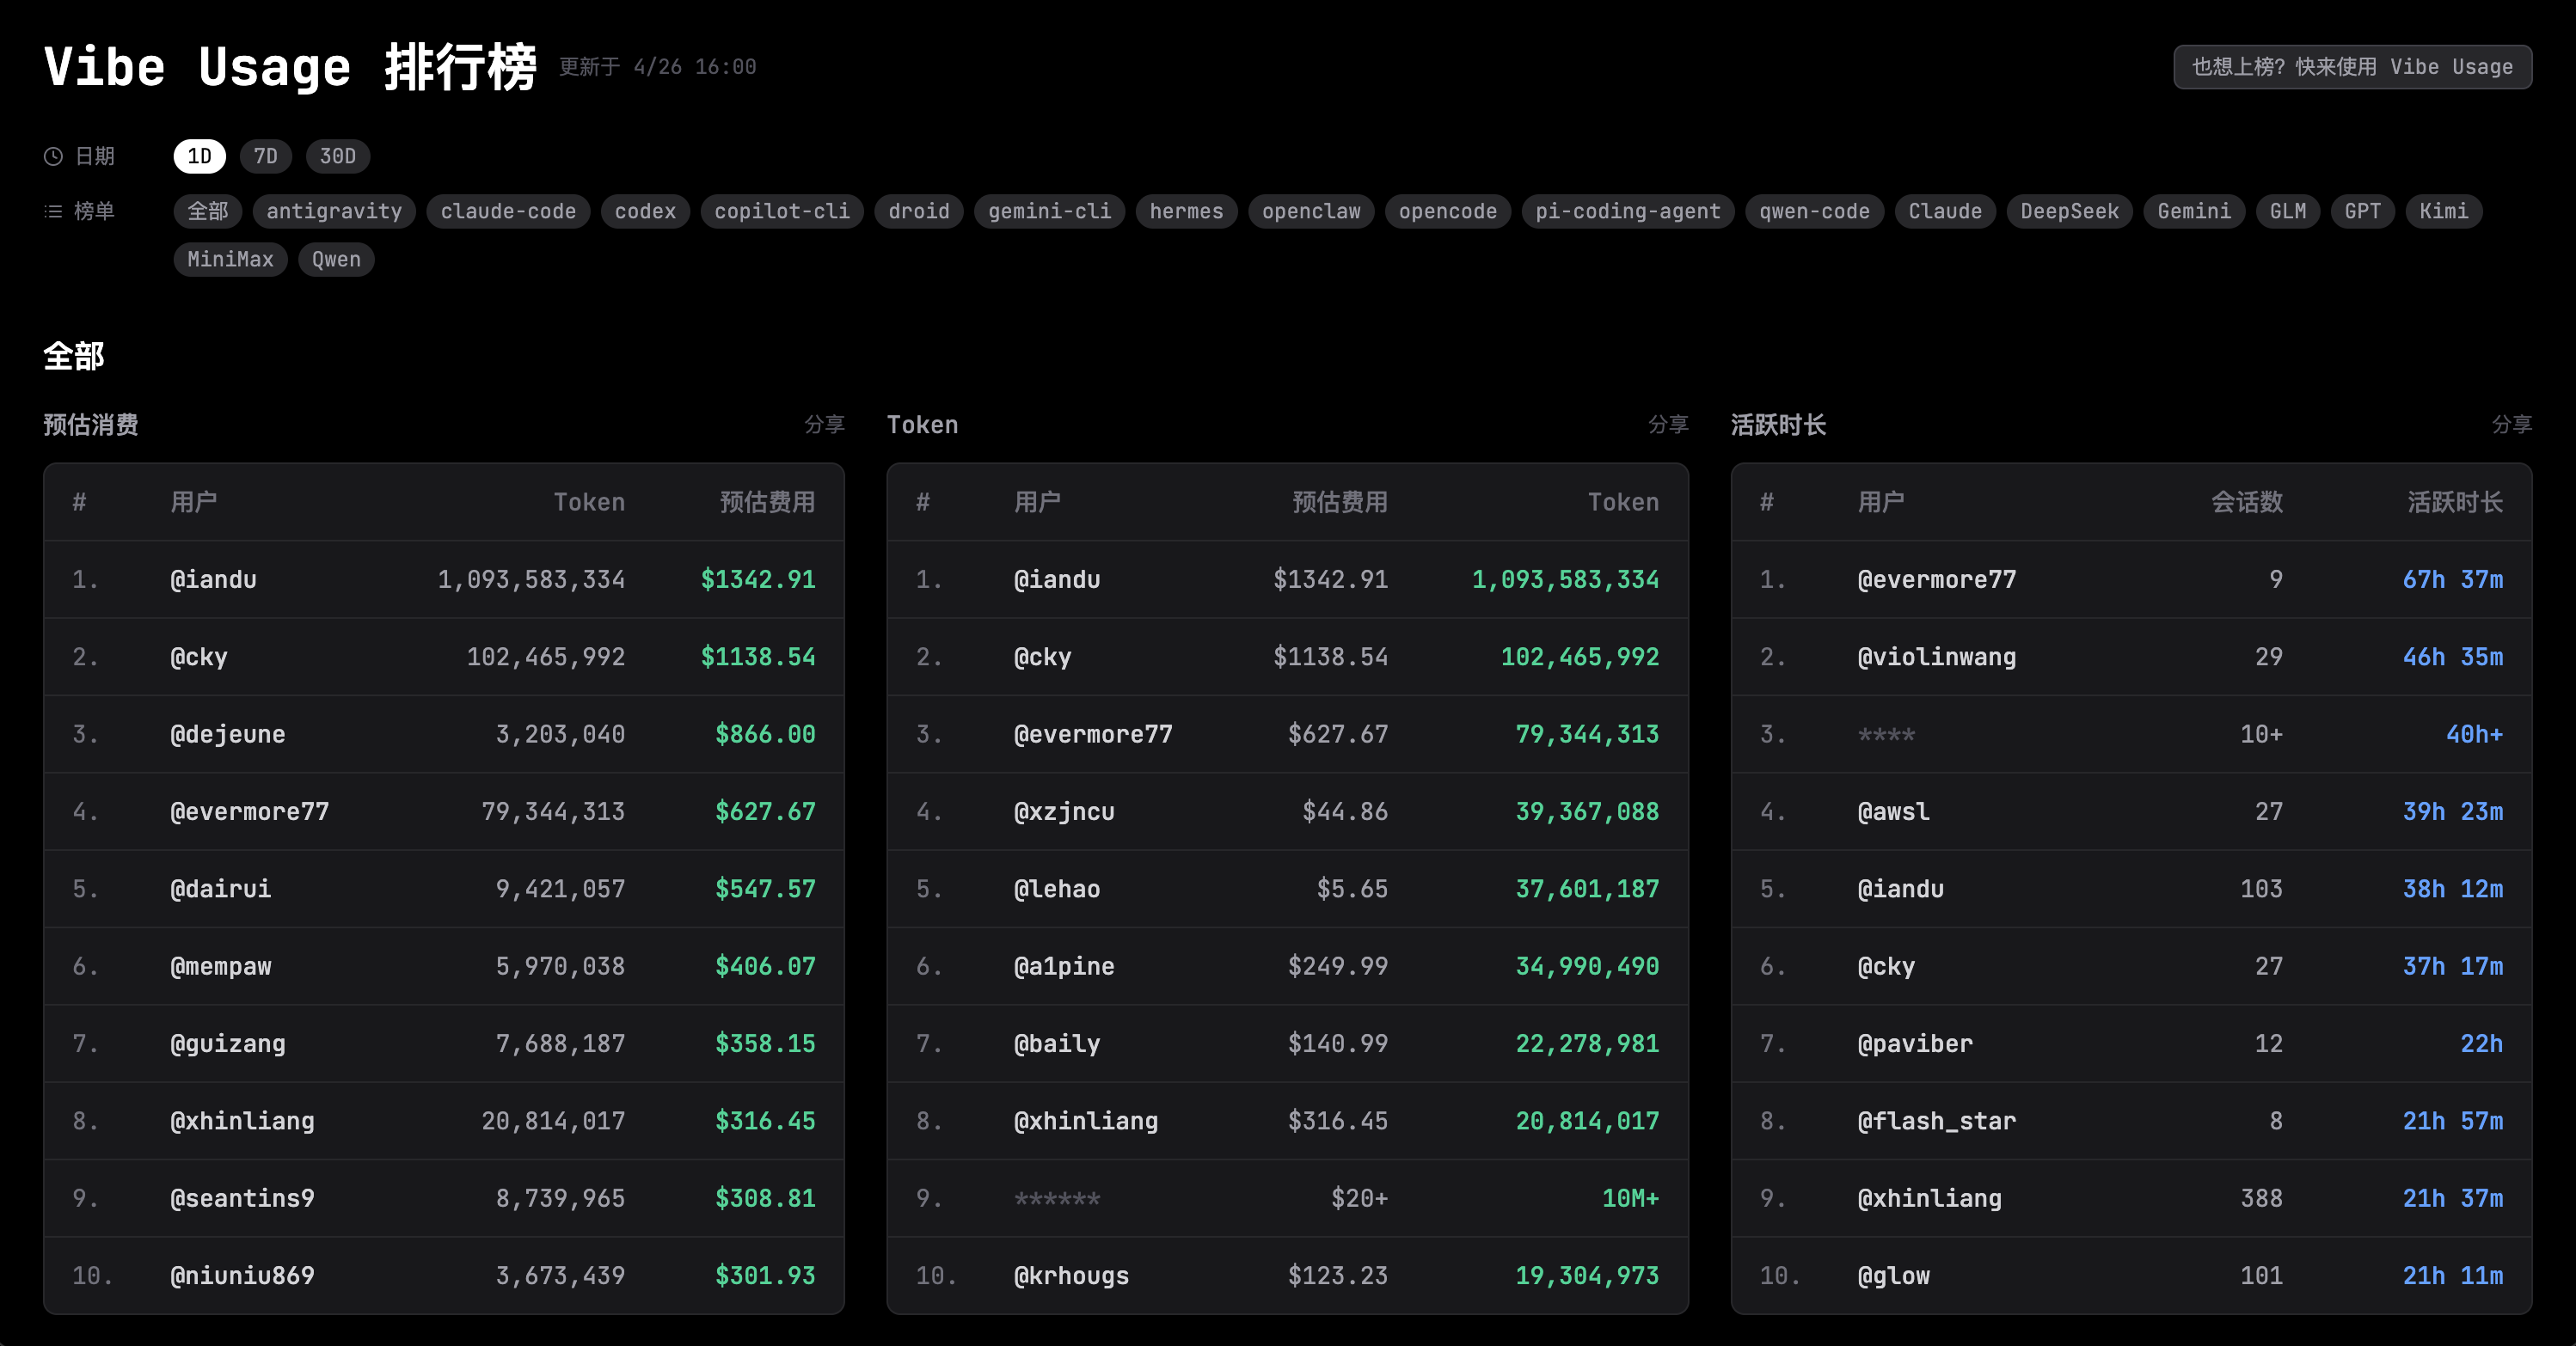Filter leaderboard by droid
This screenshot has height=1346, width=2576.
pyautogui.click(x=919, y=211)
